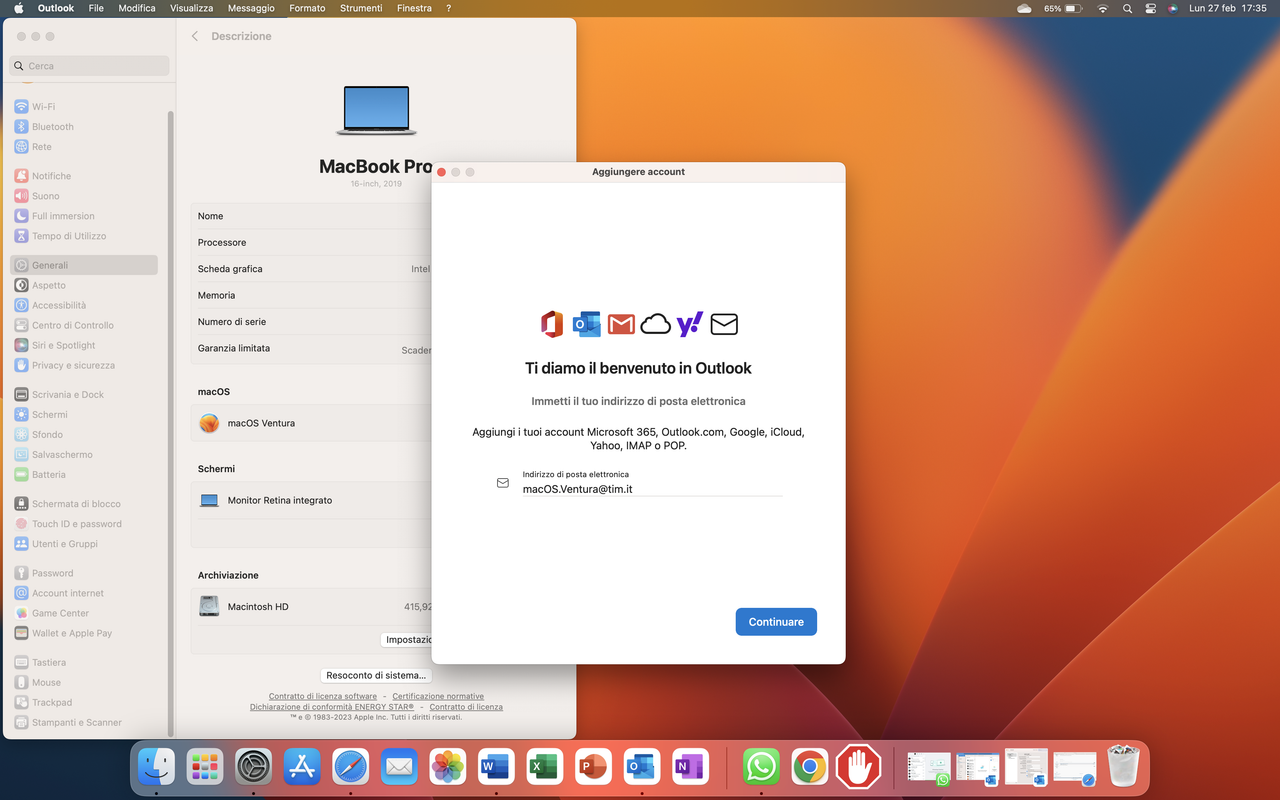This screenshot has height=800, width=1280.
Task: Click the Cerca search field in Settings
Action: click(x=89, y=66)
